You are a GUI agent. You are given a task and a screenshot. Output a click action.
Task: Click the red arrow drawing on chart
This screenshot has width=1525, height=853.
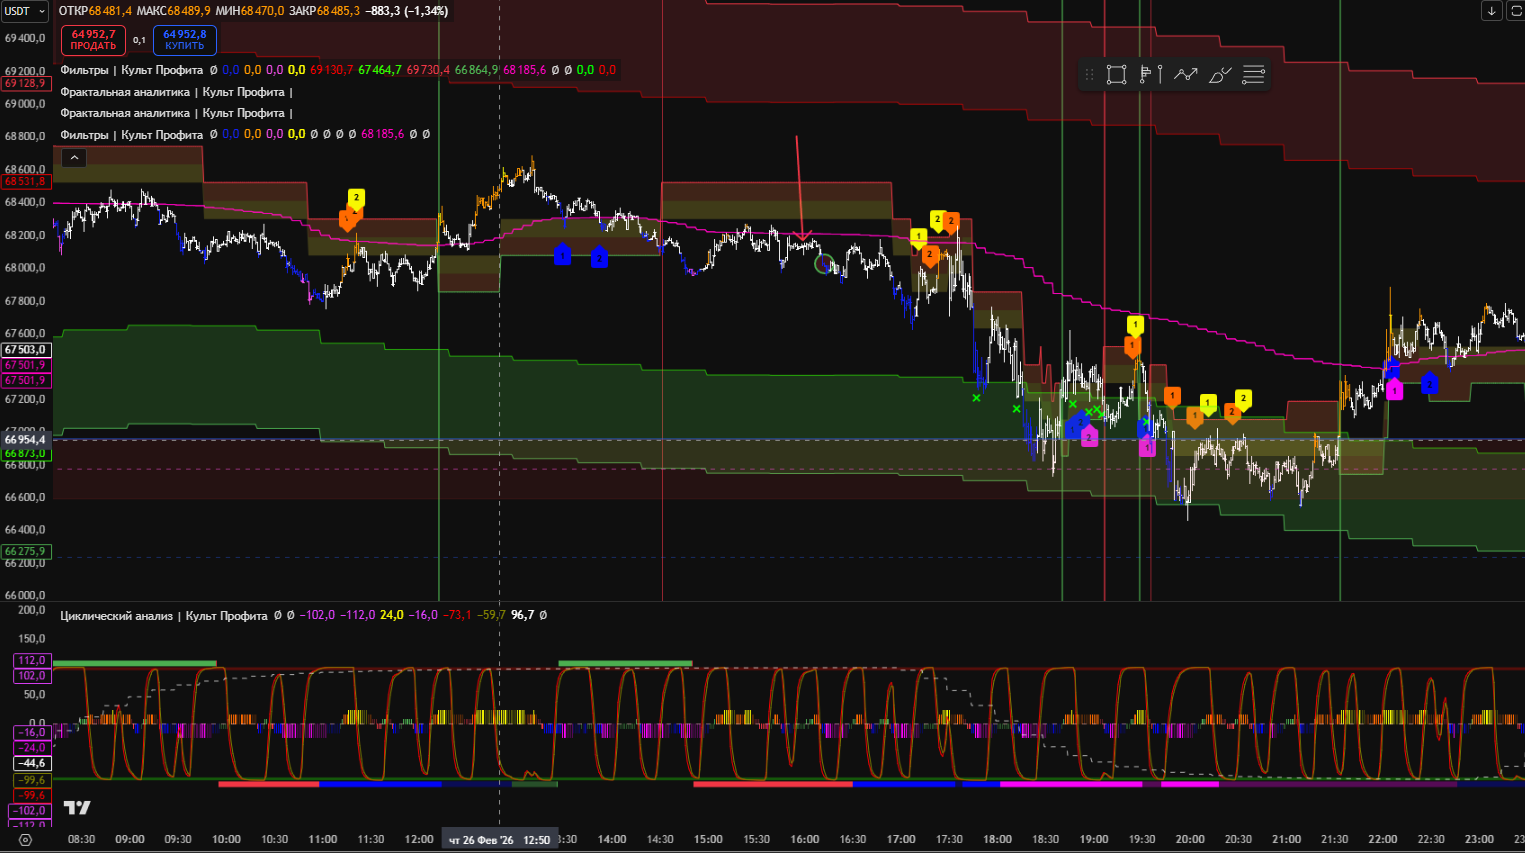click(x=798, y=190)
